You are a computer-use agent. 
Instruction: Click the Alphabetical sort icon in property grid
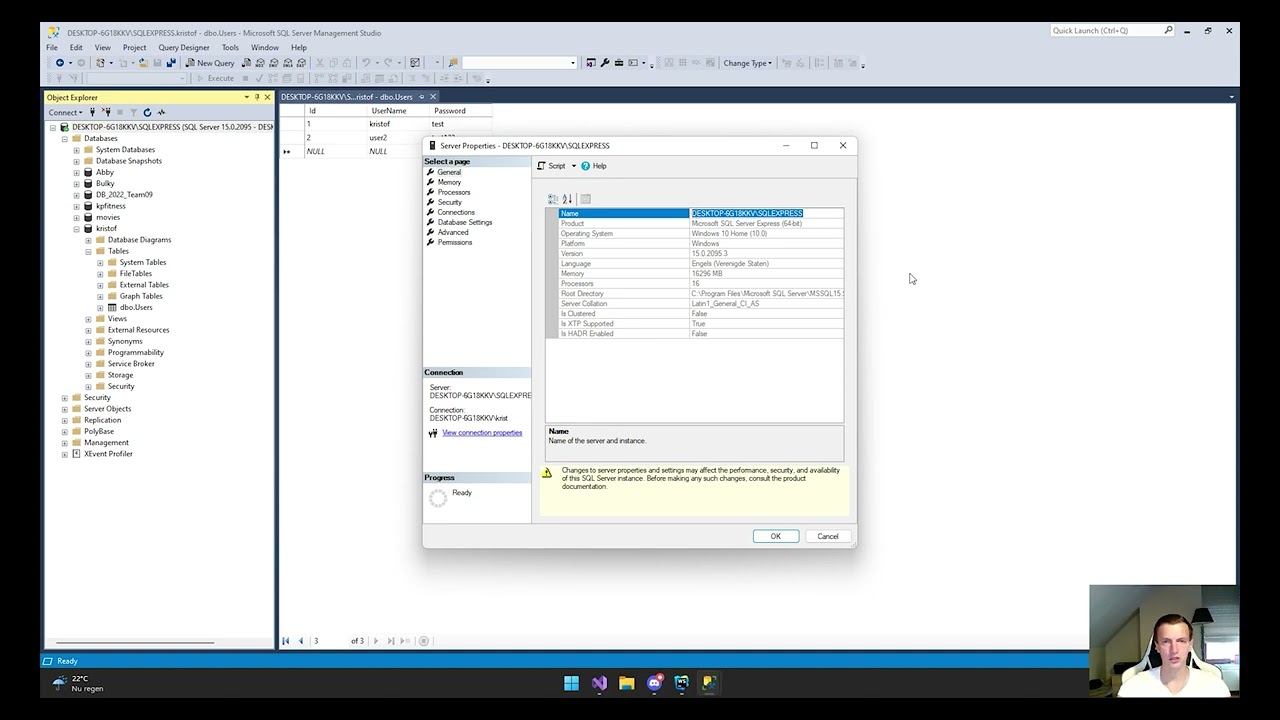click(567, 199)
